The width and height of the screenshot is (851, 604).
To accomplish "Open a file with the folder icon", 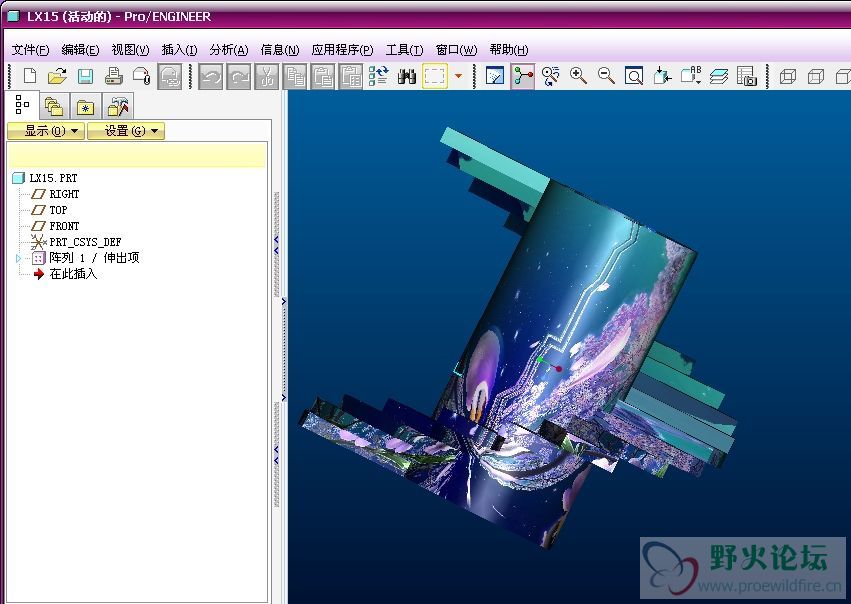I will click(x=57, y=76).
